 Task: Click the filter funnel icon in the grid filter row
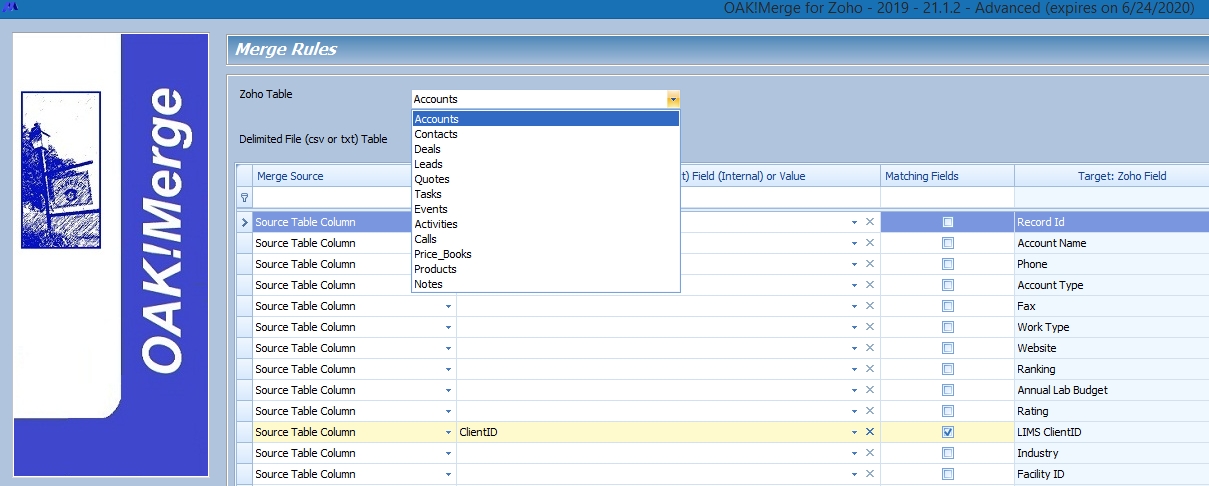[x=244, y=198]
